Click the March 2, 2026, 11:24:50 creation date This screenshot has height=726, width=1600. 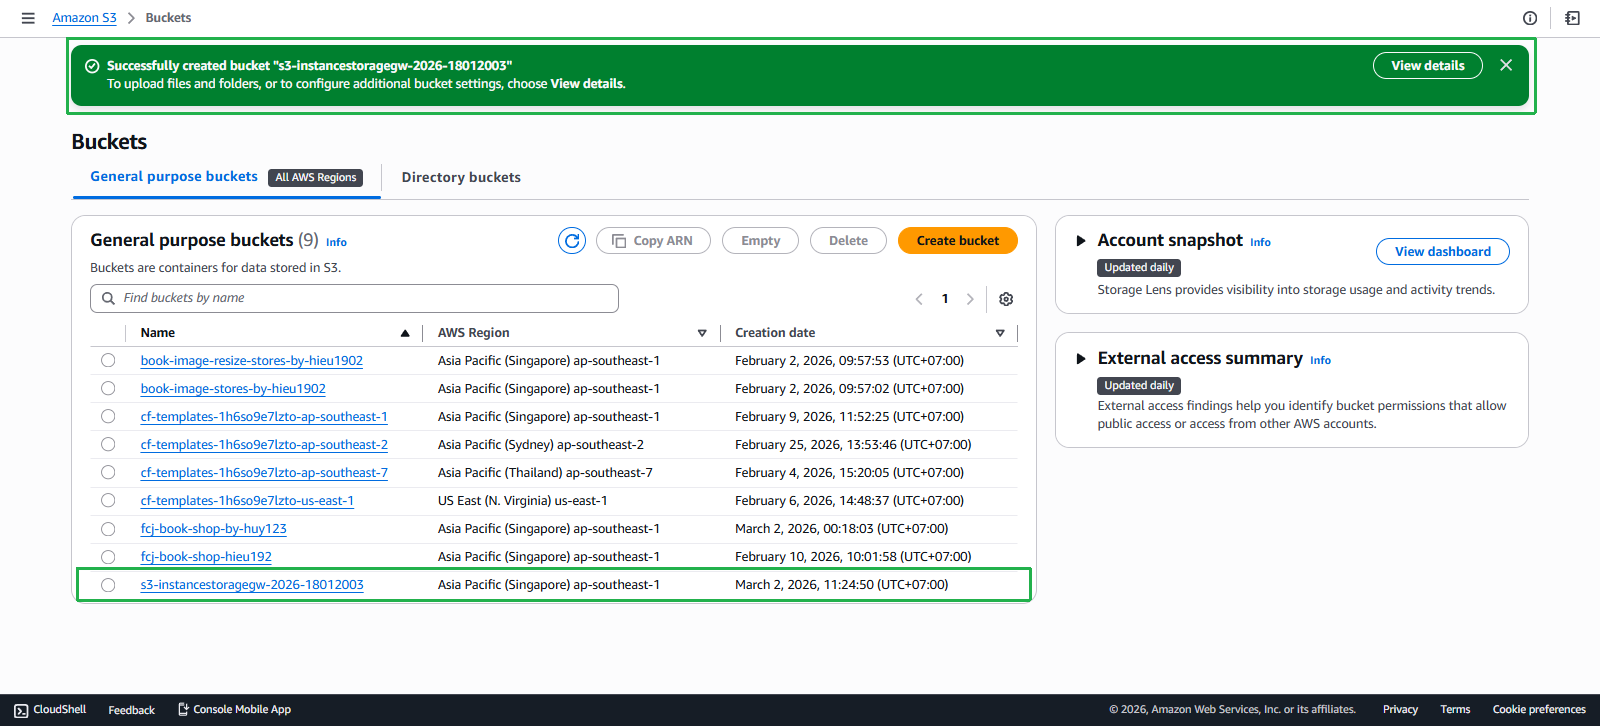[842, 585]
